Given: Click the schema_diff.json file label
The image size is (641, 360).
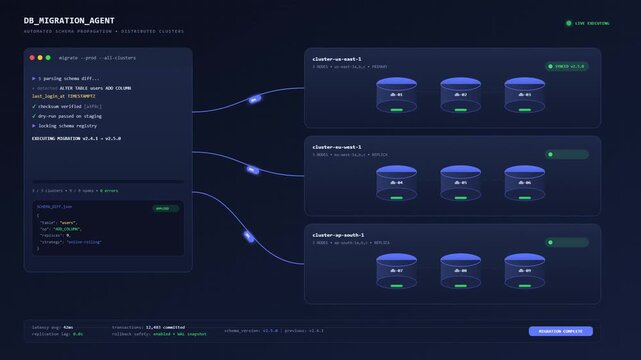Looking at the screenshot, I should click(54, 207).
